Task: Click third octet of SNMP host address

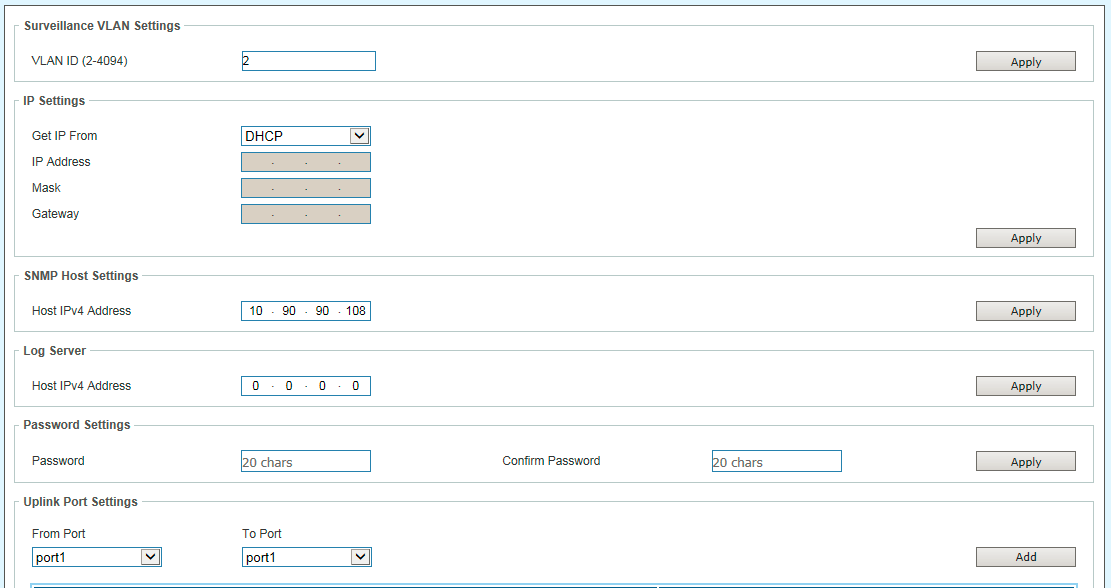Action: coord(322,311)
